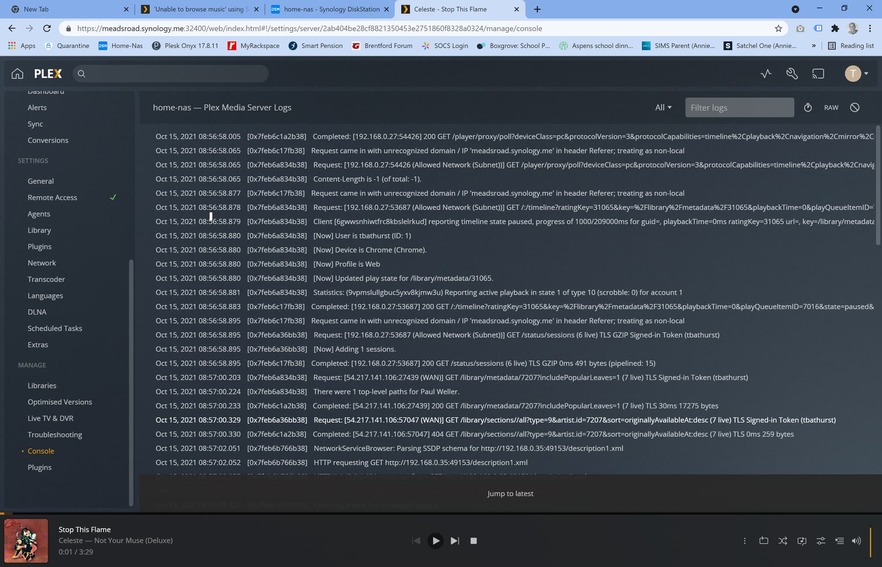Viewport: 882px width, 567px height.
Task: Click the lyrics/music note loop icon
Action: click(x=802, y=541)
